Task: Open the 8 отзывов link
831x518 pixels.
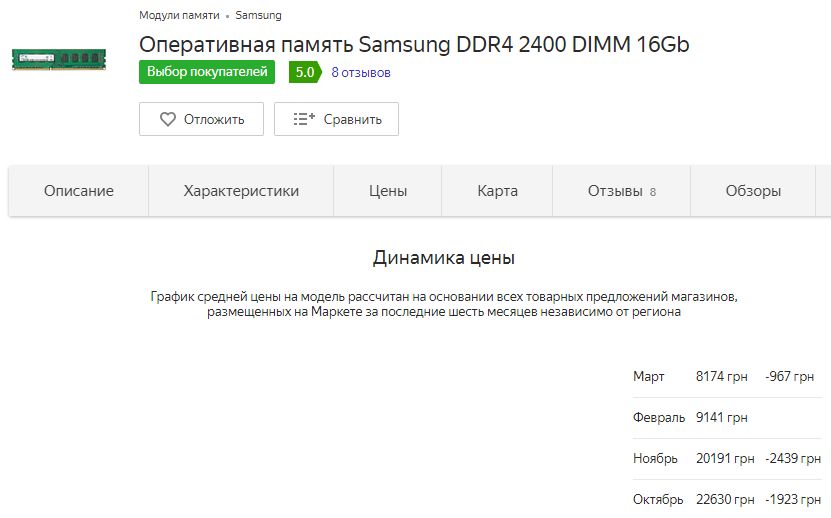Action: [361, 73]
